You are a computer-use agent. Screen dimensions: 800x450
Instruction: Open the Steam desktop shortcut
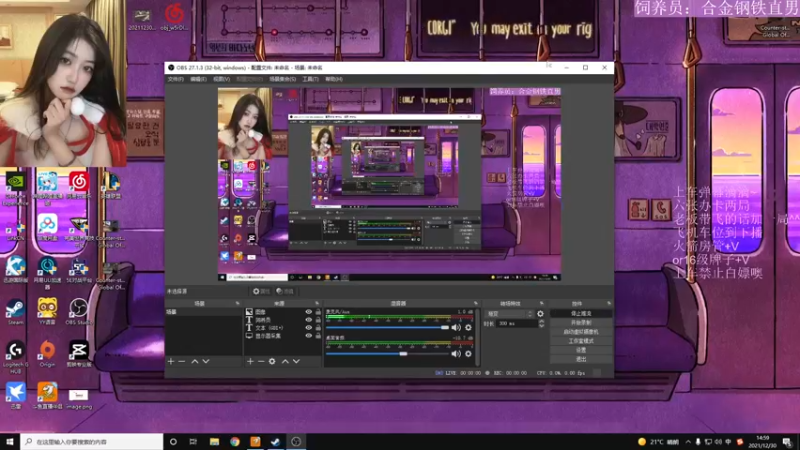coord(15,312)
